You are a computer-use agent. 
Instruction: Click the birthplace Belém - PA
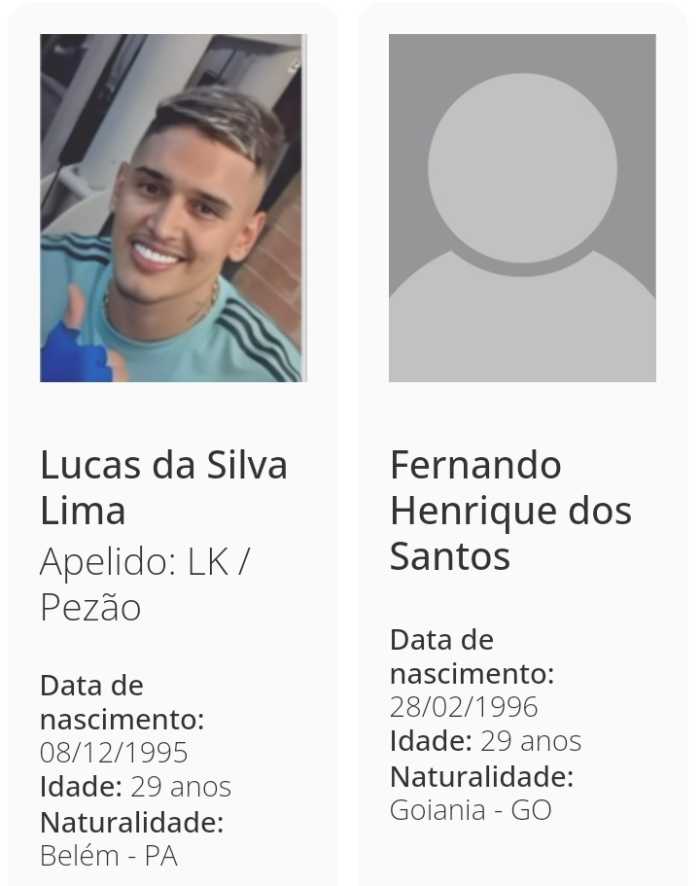point(109,856)
